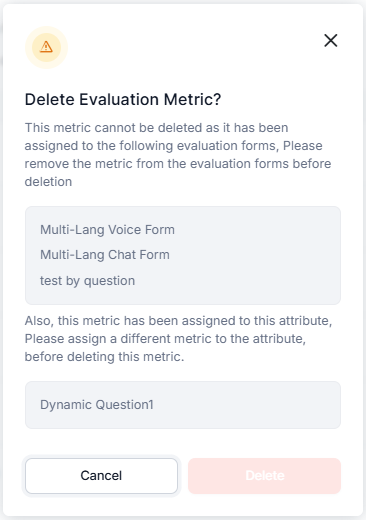Click the orange warning triangle icon
366x520 pixels.
[46, 47]
